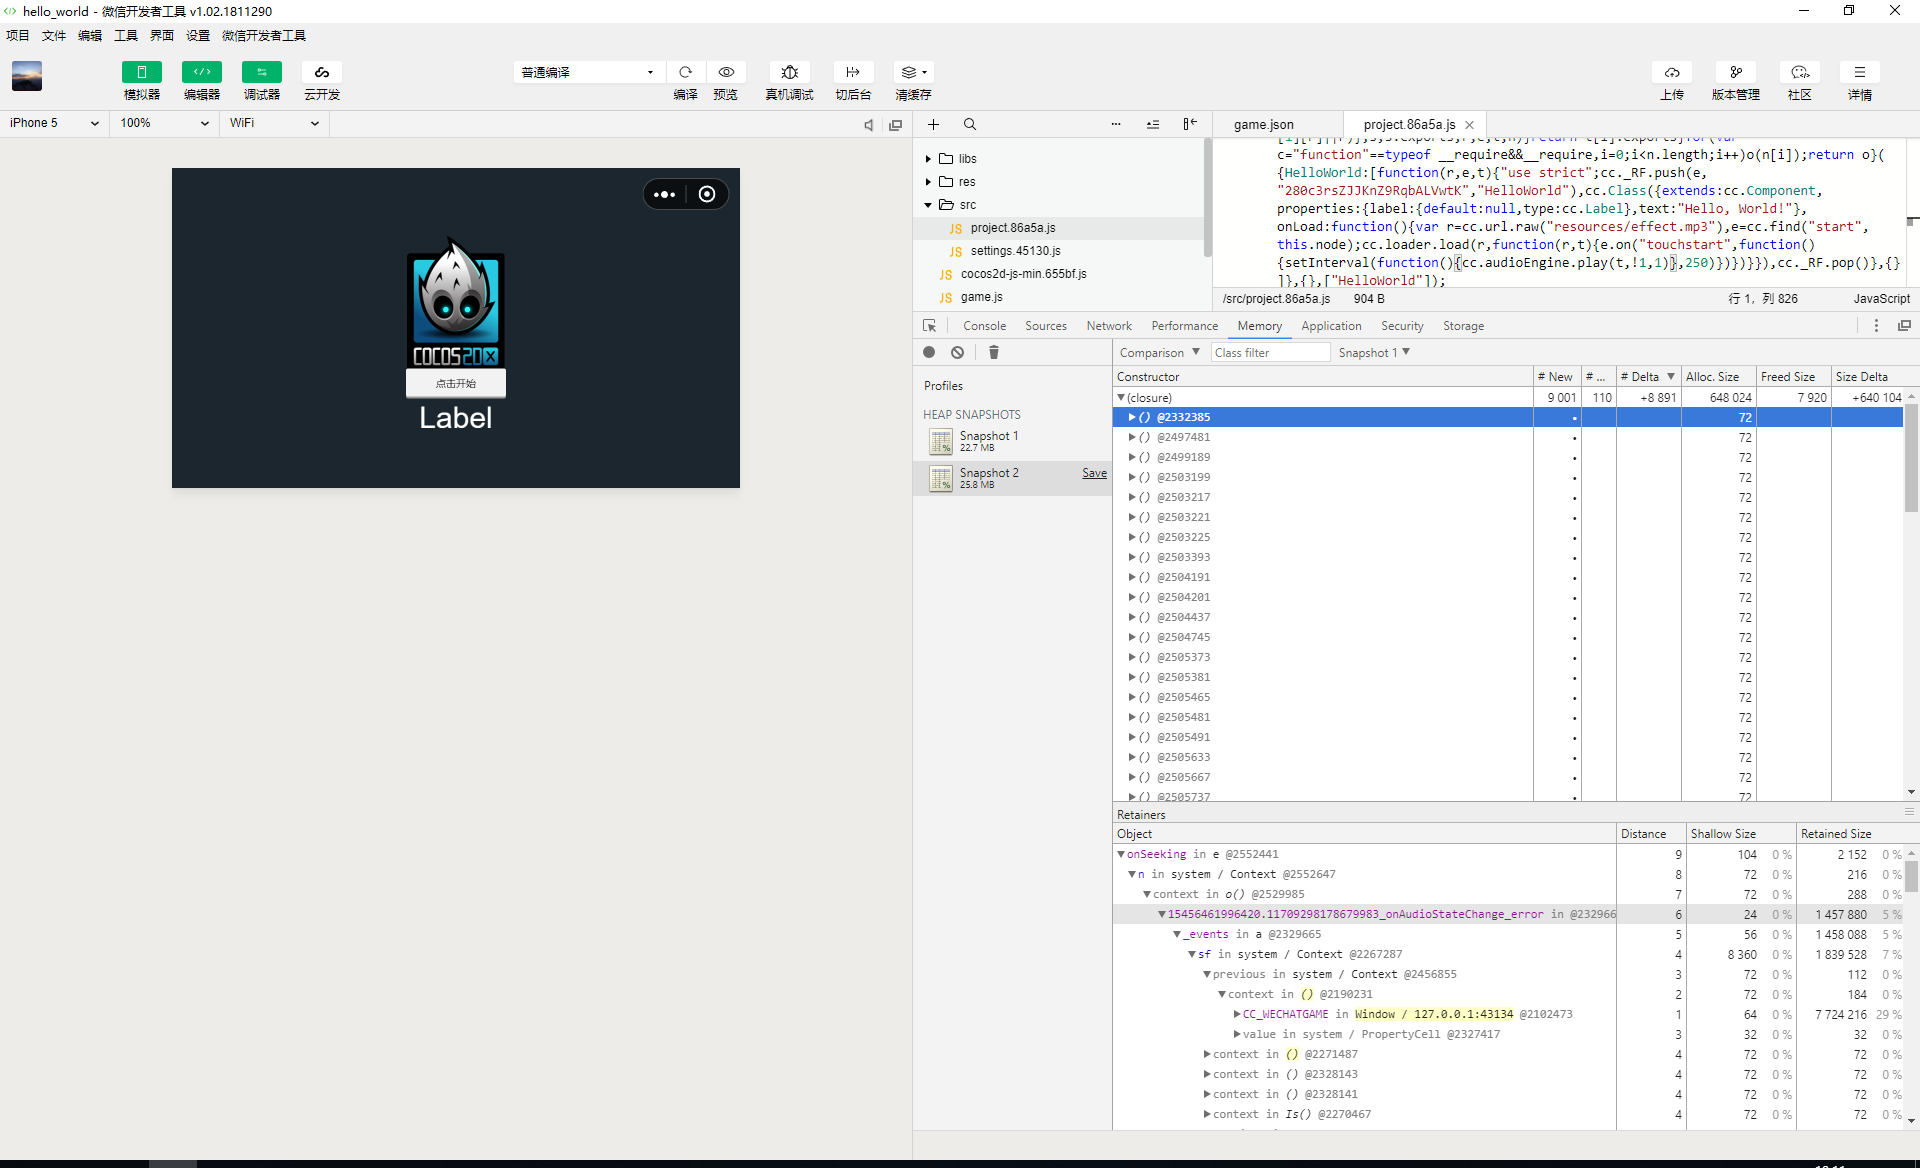This screenshot has height=1168, width=1920.
Task: Click Save link for Snapshot 2
Action: tap(1094, 473)
